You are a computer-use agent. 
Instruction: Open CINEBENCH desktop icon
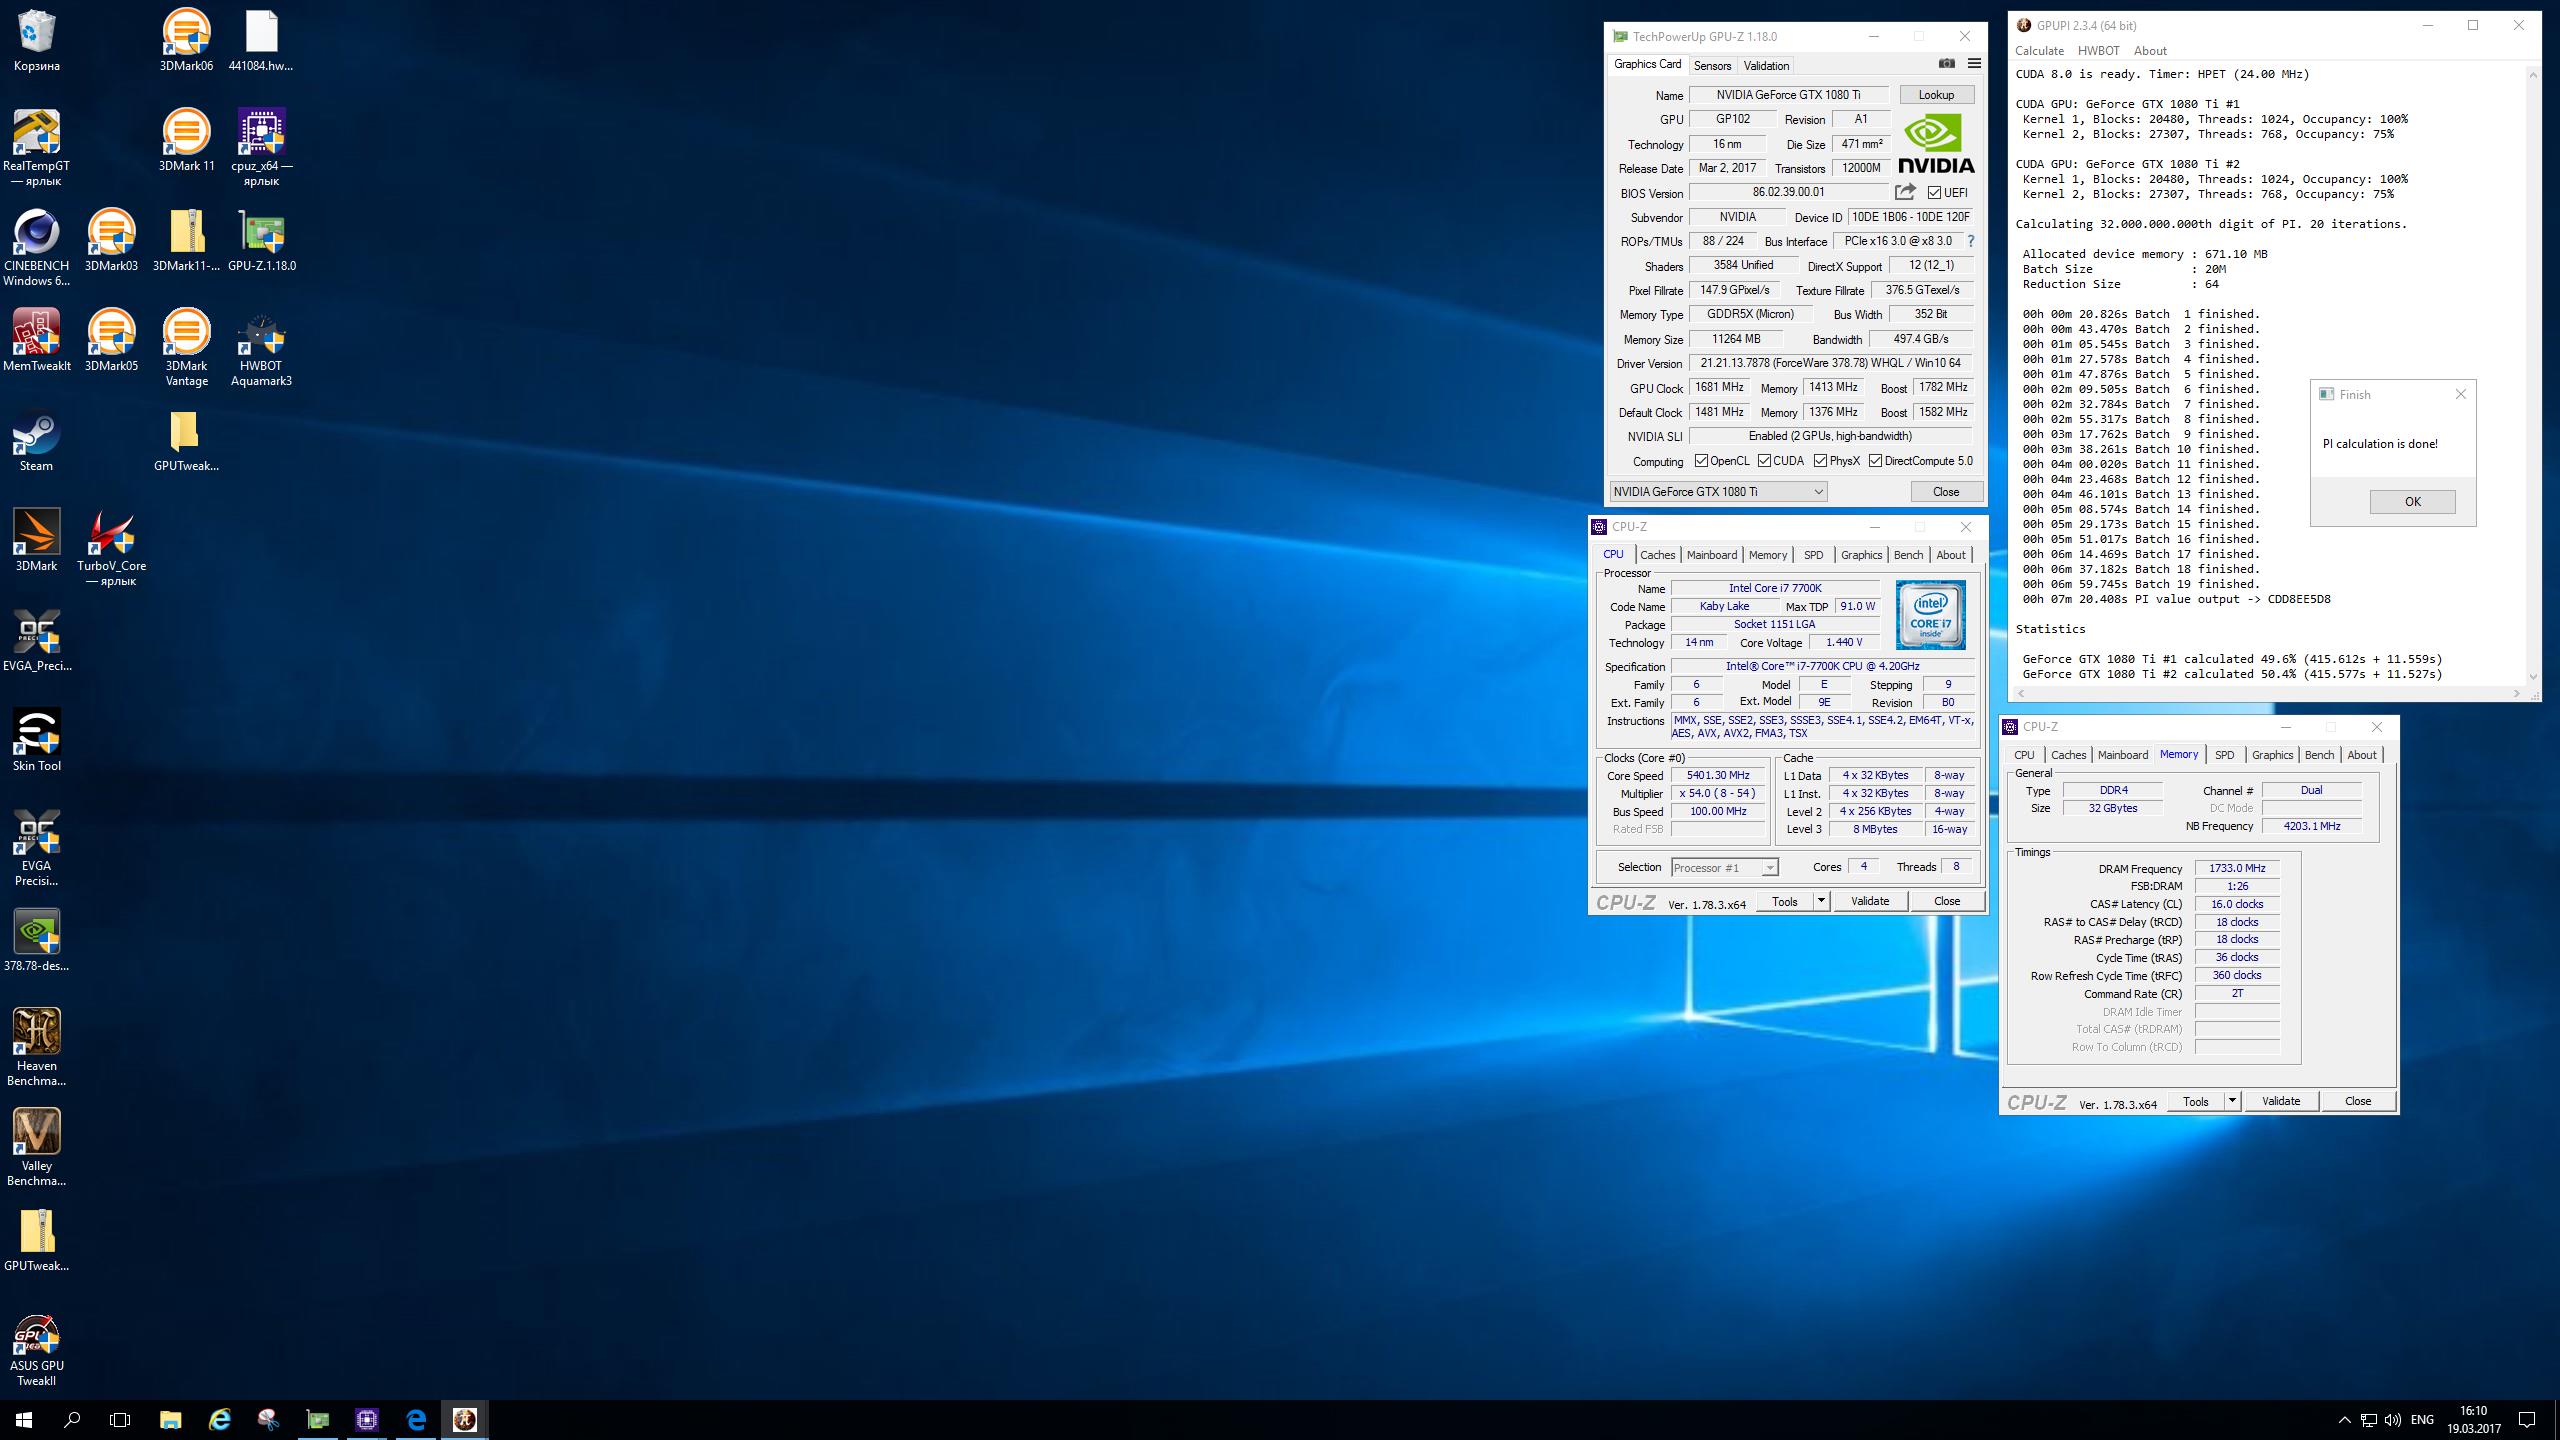(x=37, y=248)
